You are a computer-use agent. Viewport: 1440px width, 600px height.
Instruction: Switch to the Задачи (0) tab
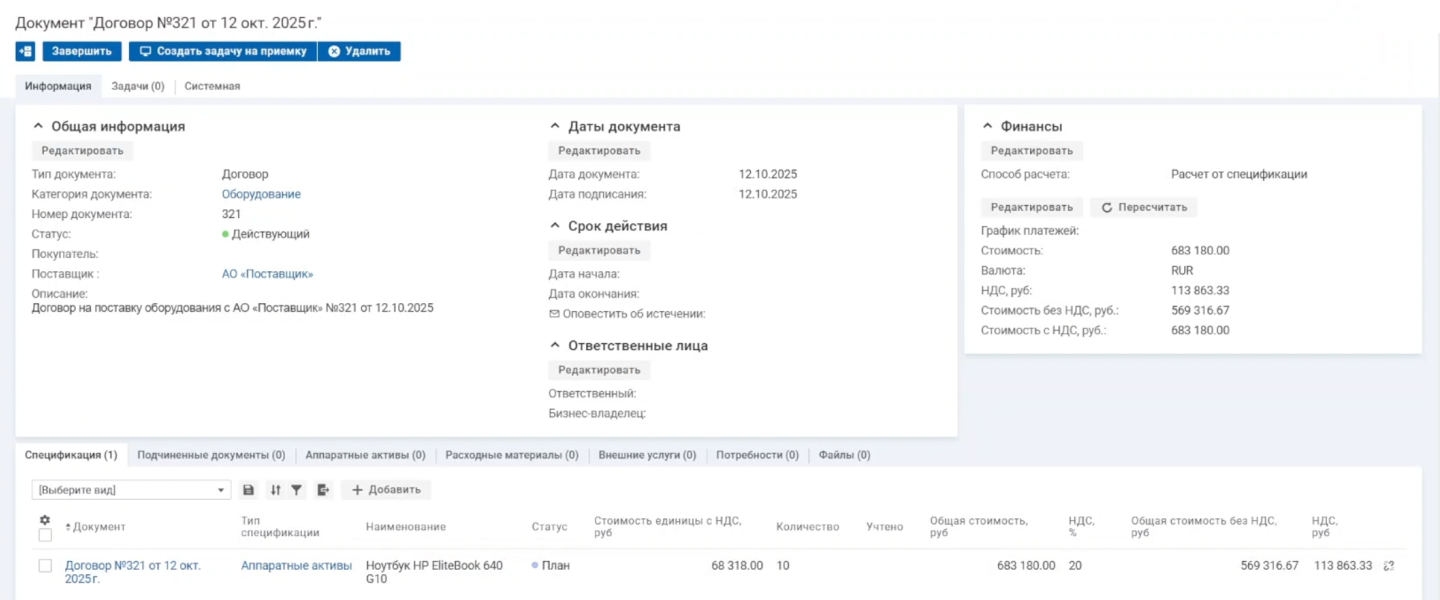click(x=138, y=86)
